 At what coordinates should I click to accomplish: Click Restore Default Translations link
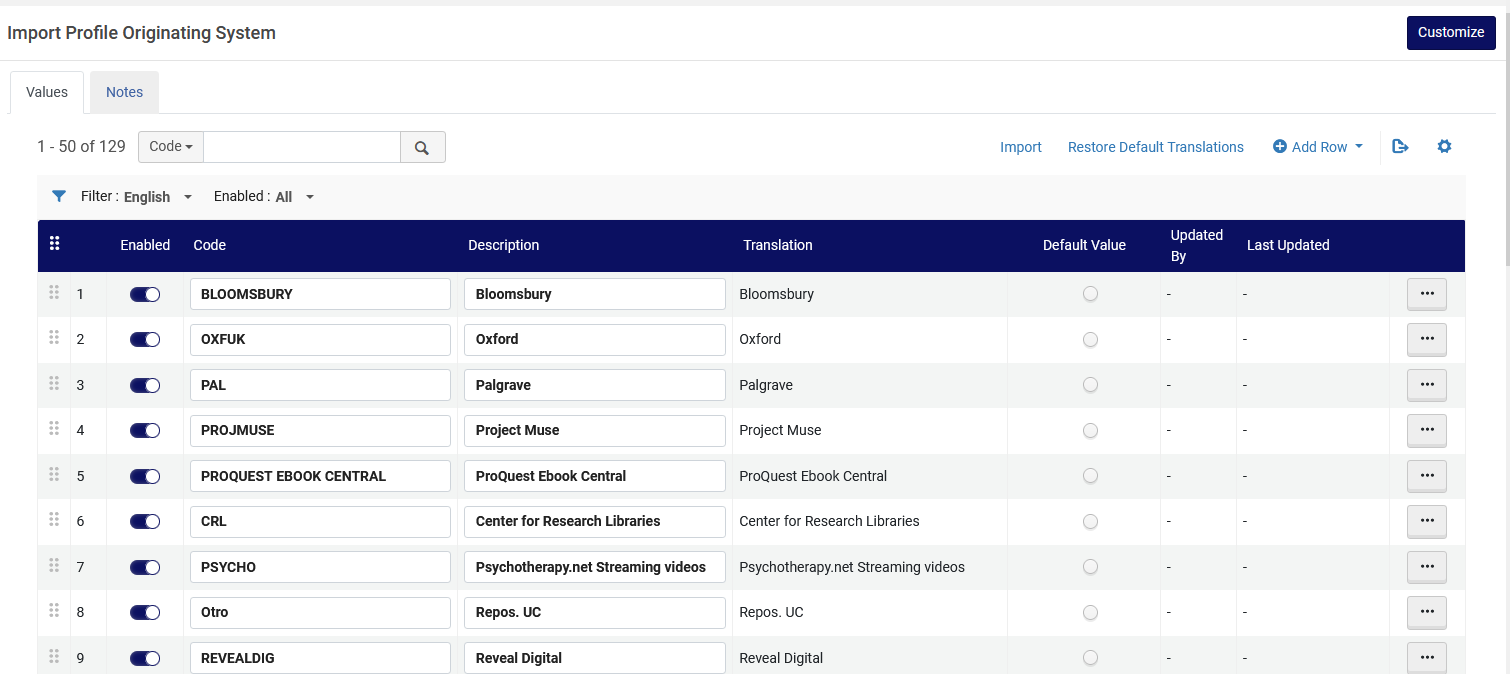coord(1156,147)
